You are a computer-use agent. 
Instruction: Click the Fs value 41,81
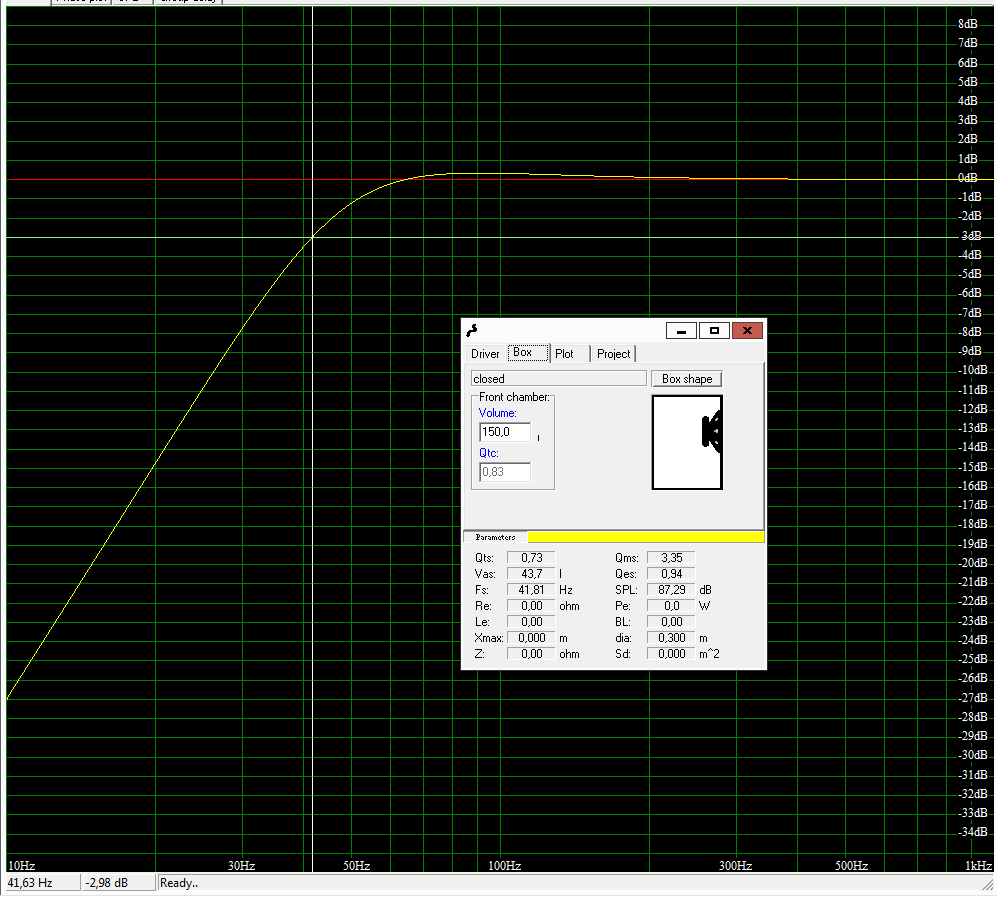531,590
